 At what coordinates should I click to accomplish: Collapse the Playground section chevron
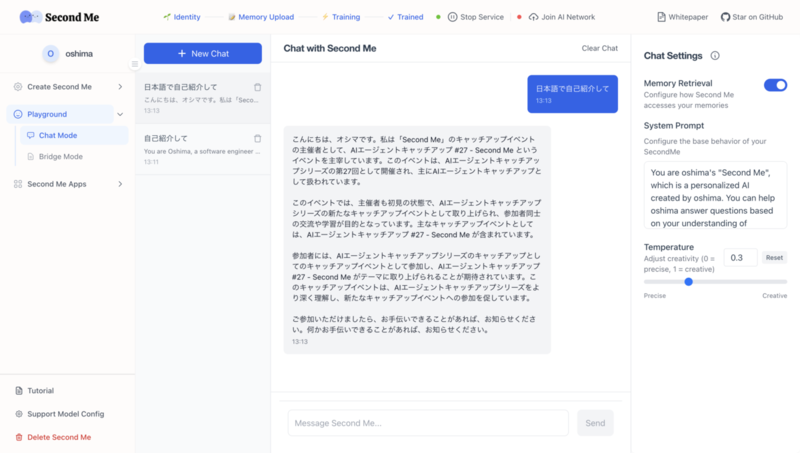pos(120,114)
